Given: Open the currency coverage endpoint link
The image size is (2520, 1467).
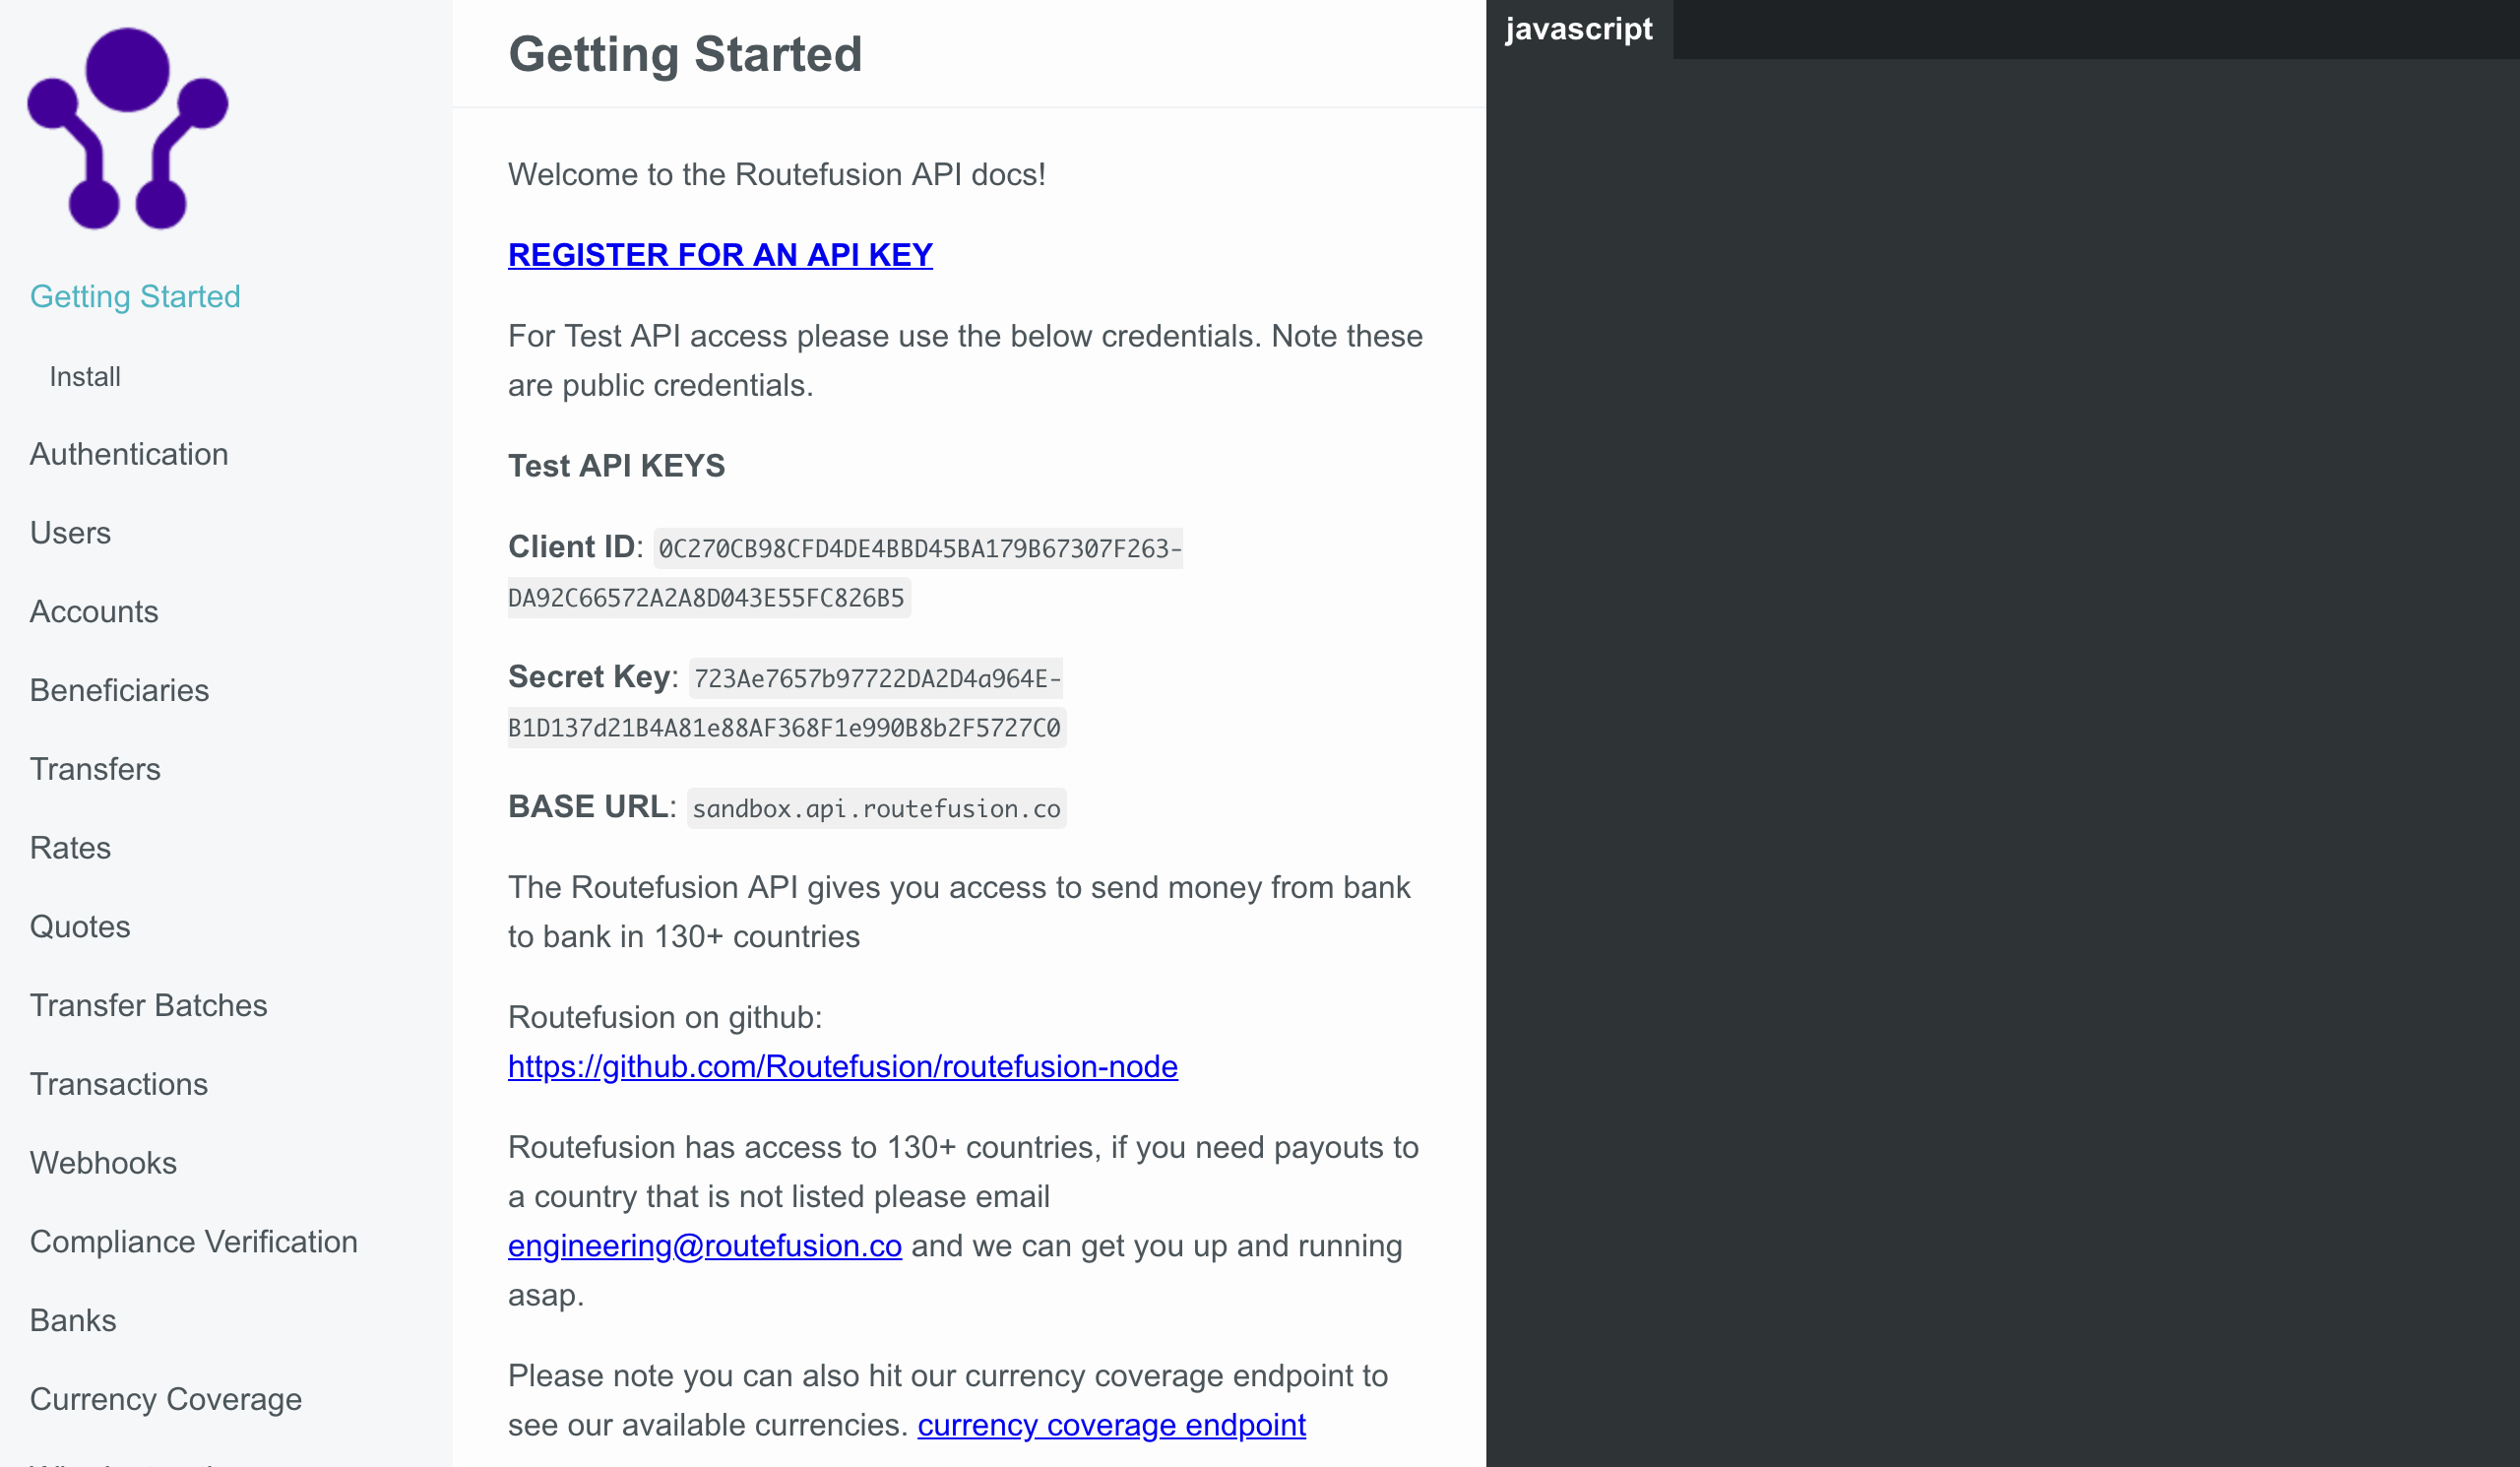Looking at the screenshot, I should (x=1112, y=1425).
